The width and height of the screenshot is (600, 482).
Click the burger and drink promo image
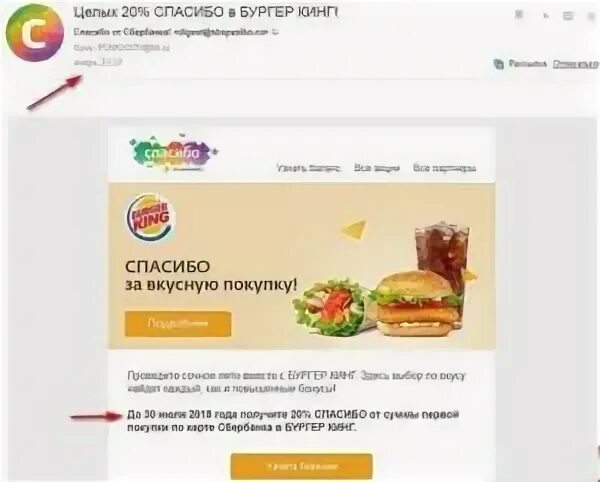[385, 280]
